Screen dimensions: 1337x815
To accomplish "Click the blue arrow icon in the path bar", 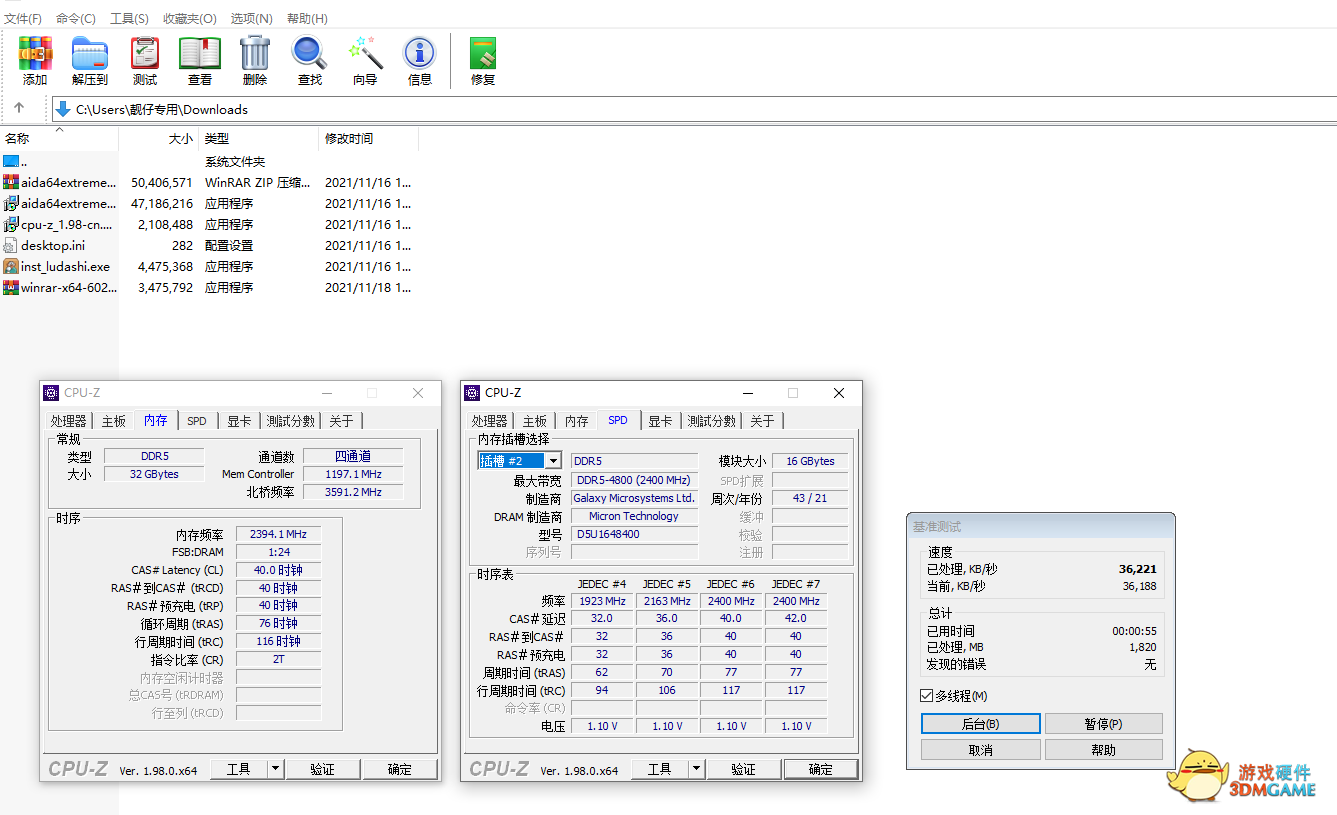I will point(64,109).
